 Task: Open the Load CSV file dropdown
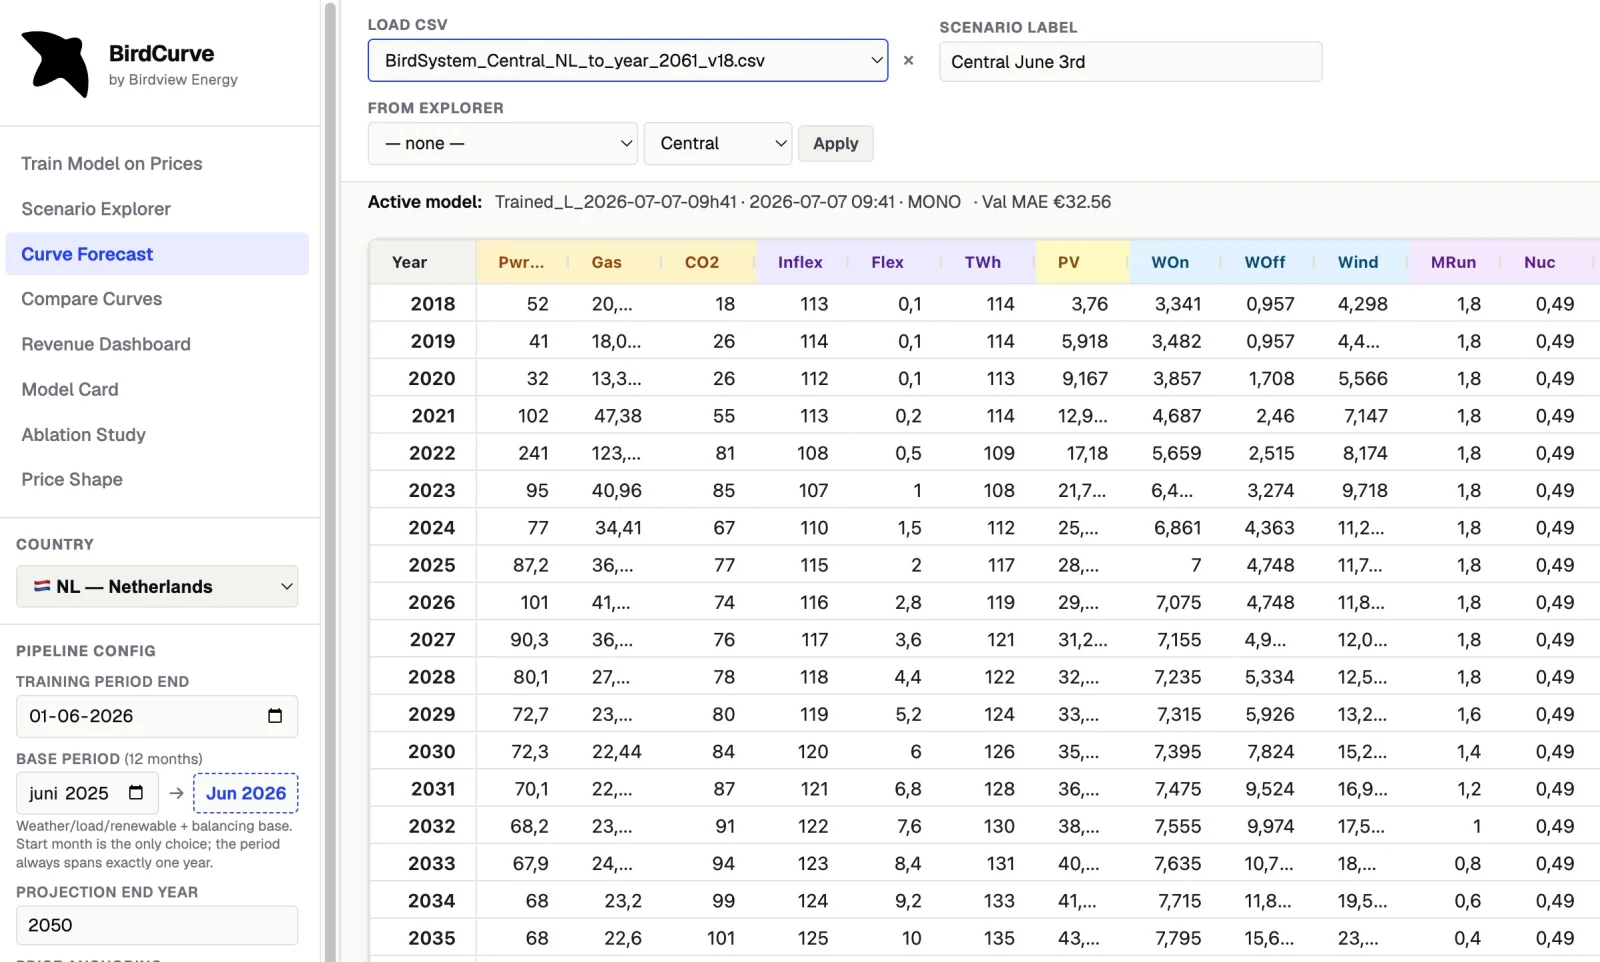tap(628, 60)
